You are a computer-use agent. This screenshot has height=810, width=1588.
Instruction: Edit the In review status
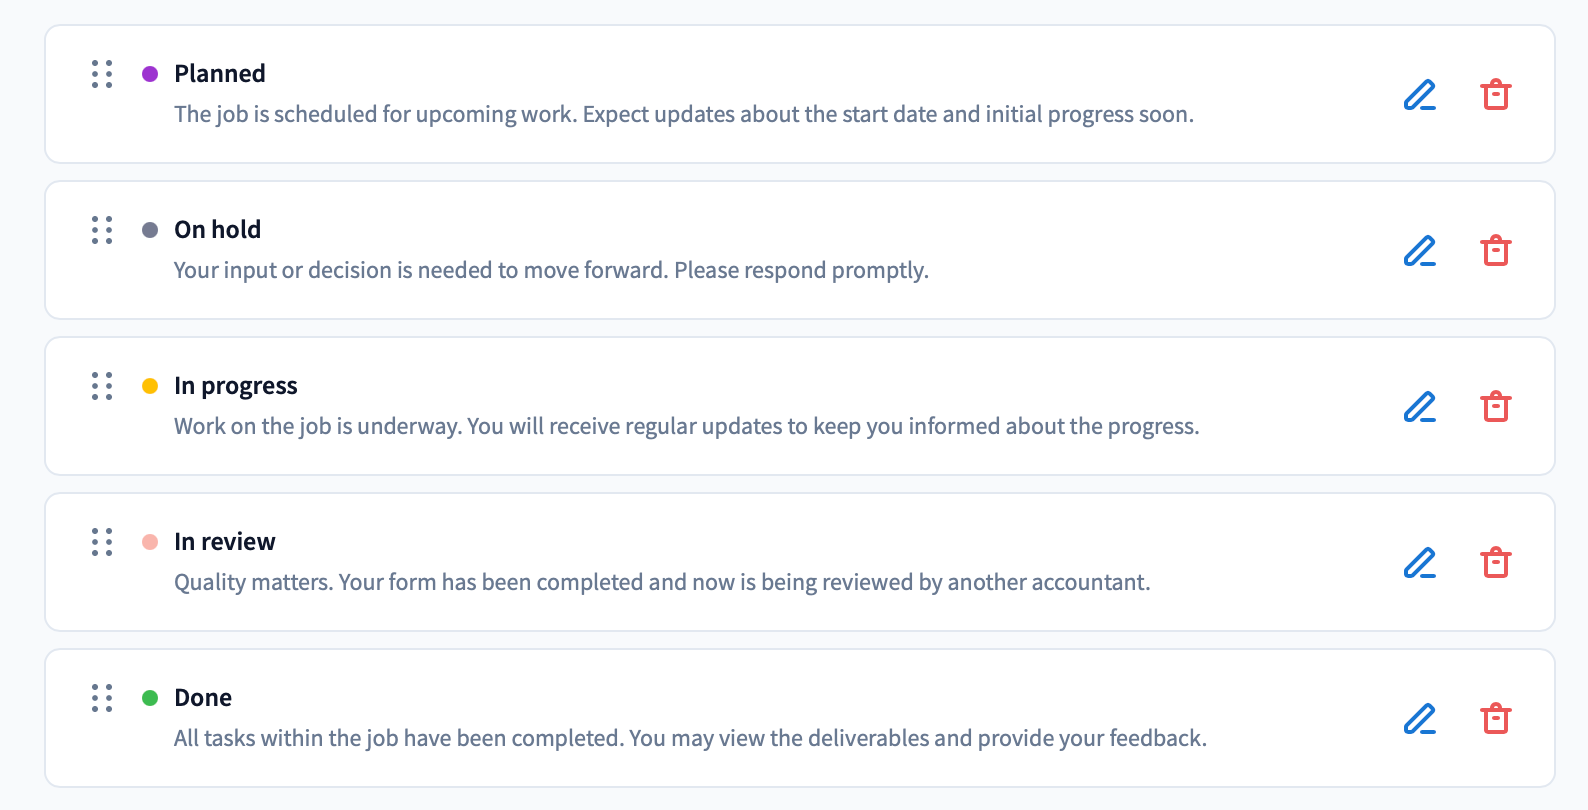pyautogui.click(x=1419, y=563)
